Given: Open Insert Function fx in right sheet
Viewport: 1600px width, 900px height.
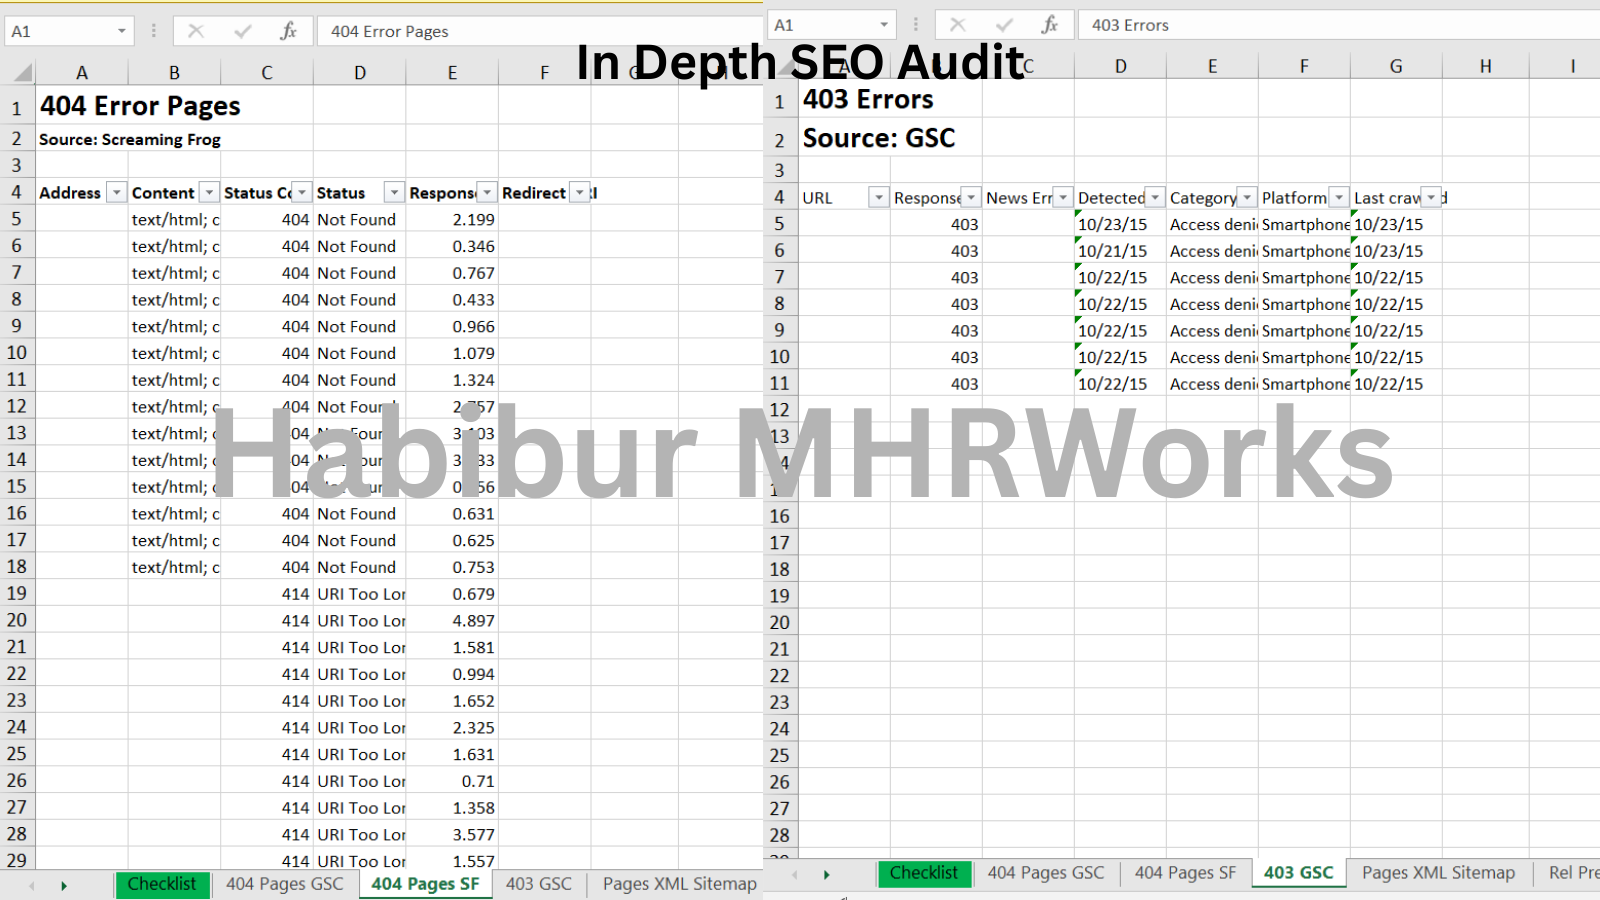Looking at the screenshot, I should [x=1050, y=25].
